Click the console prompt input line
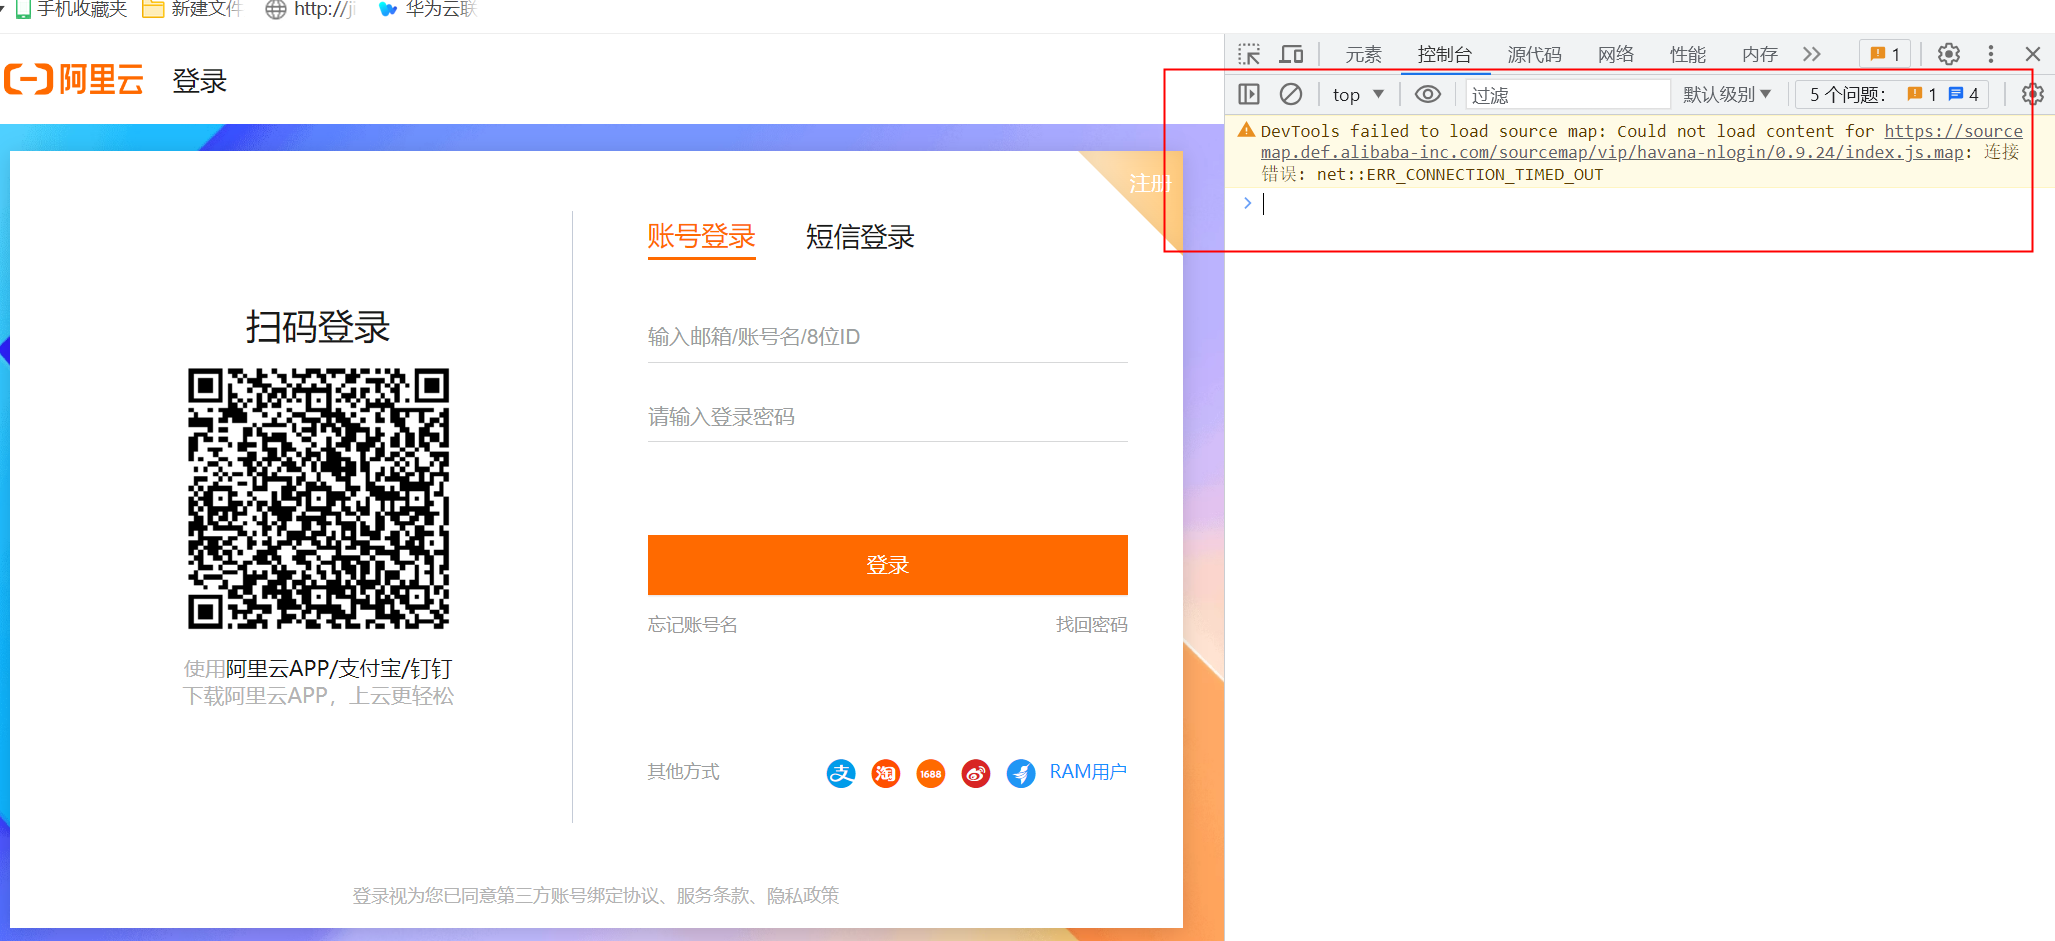Viewport: 2055px width, 941px height. [1640, 204]
